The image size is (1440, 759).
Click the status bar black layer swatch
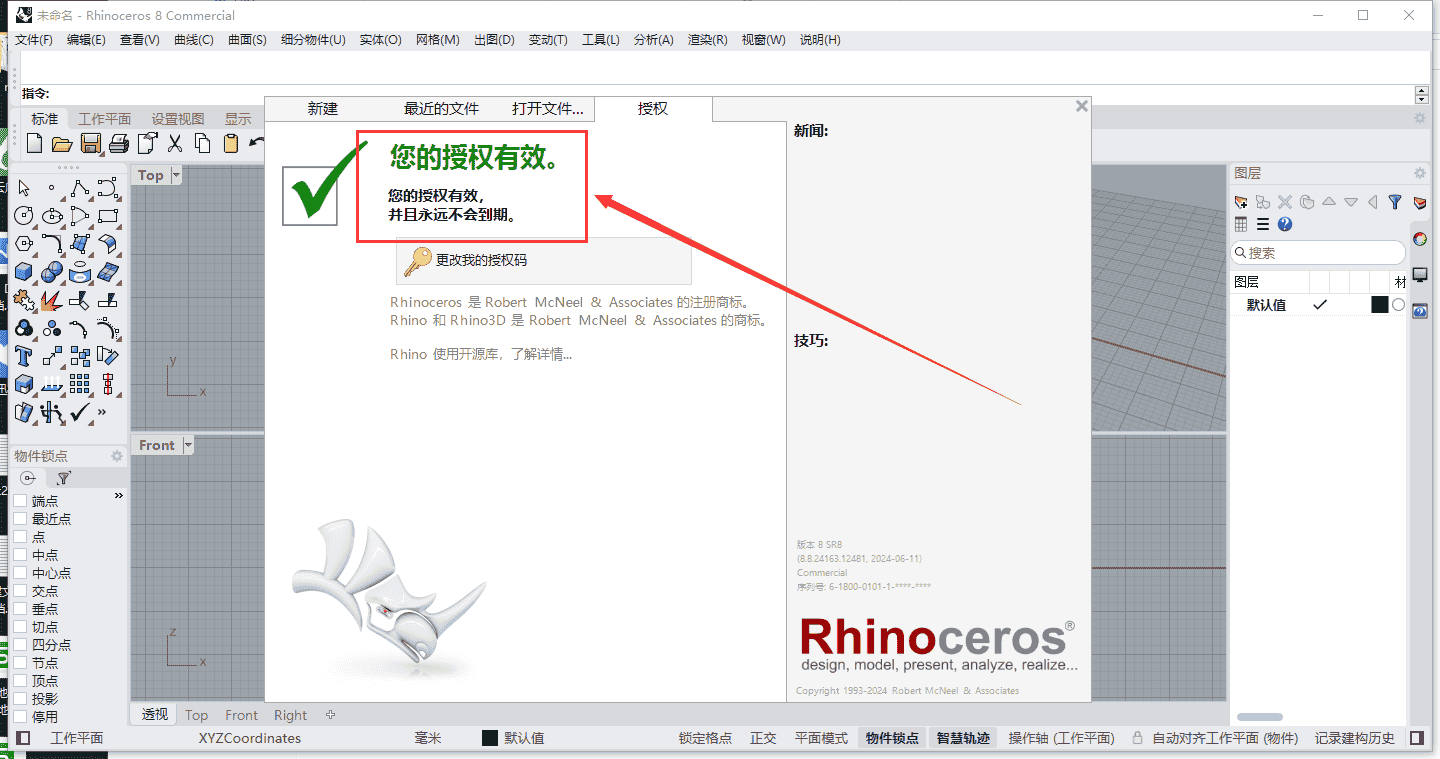(490, 738)
